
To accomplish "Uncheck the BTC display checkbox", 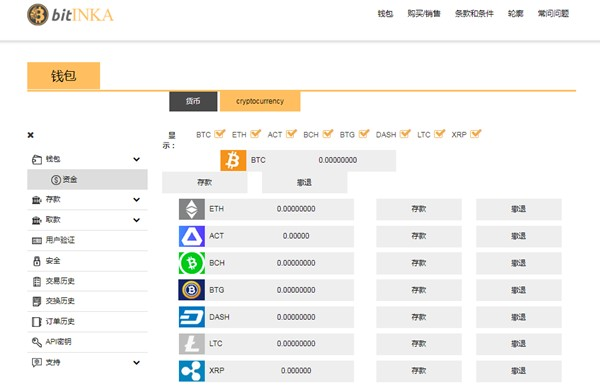I will click(220, 134).
